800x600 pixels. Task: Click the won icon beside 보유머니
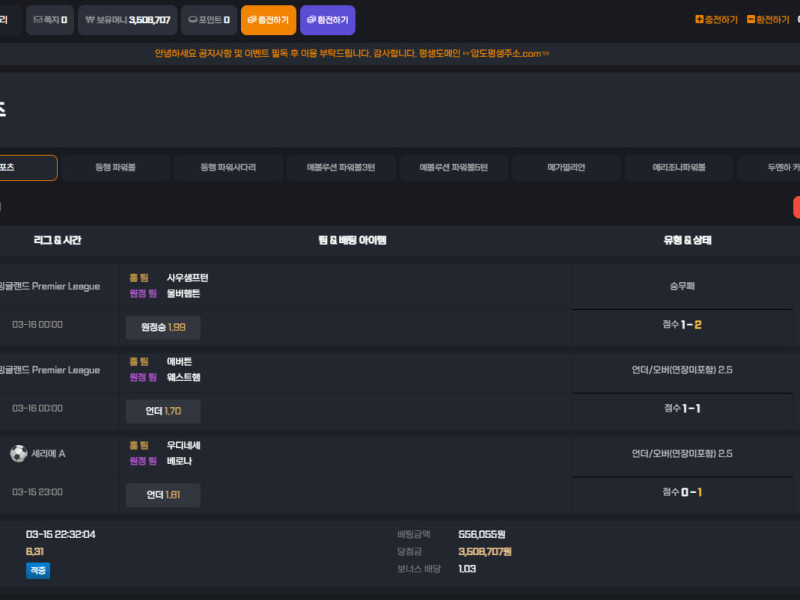89,20
